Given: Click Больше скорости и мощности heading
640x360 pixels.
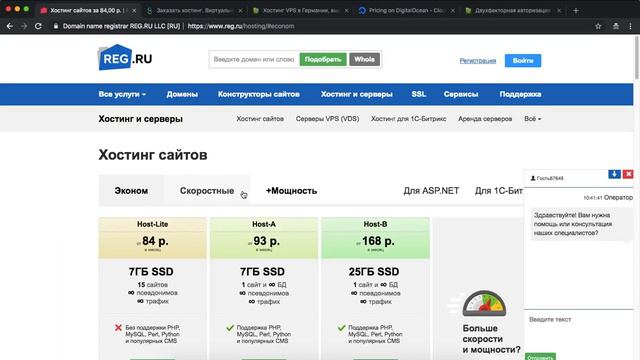Looking at the screenshot, I should [492, 339].
